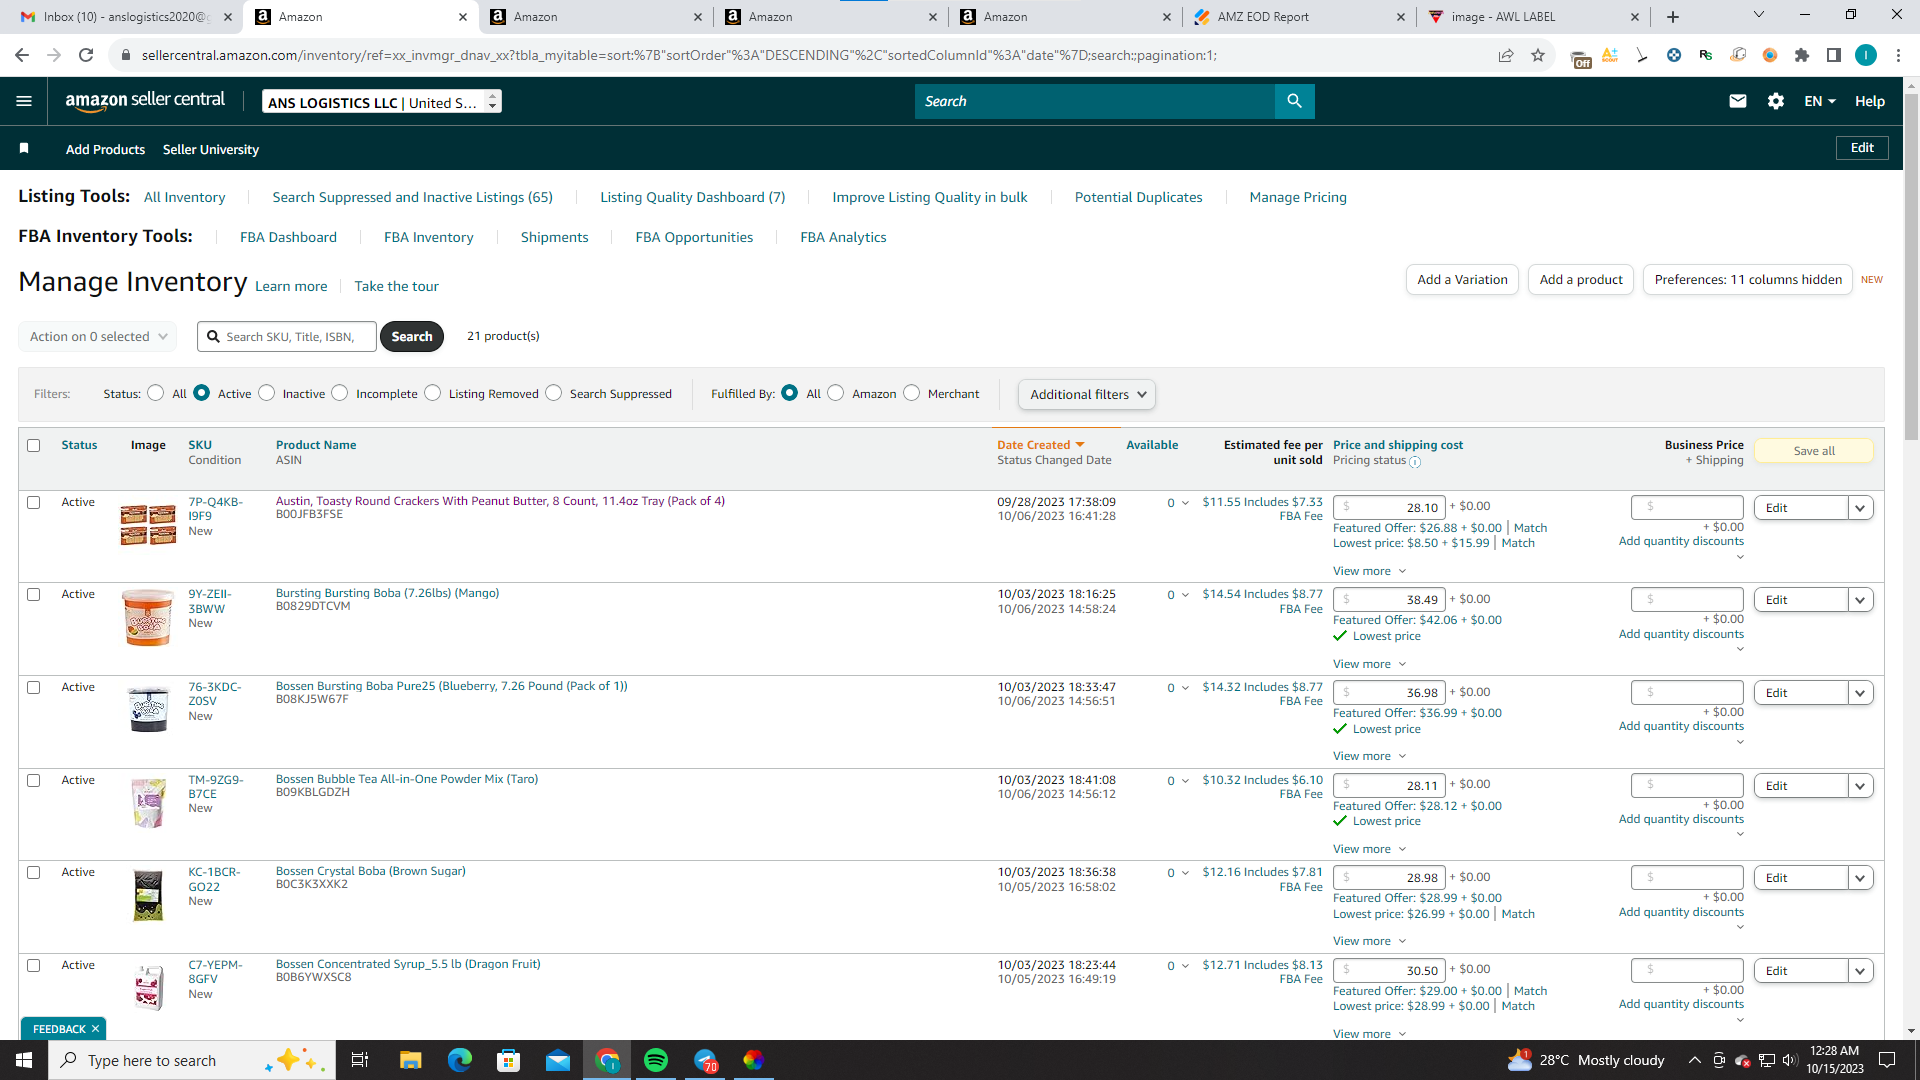This screenshot has width=1920, height=1080.
Task: Click the Search SKU, Title, ISBN field
Action: [287, 337]
